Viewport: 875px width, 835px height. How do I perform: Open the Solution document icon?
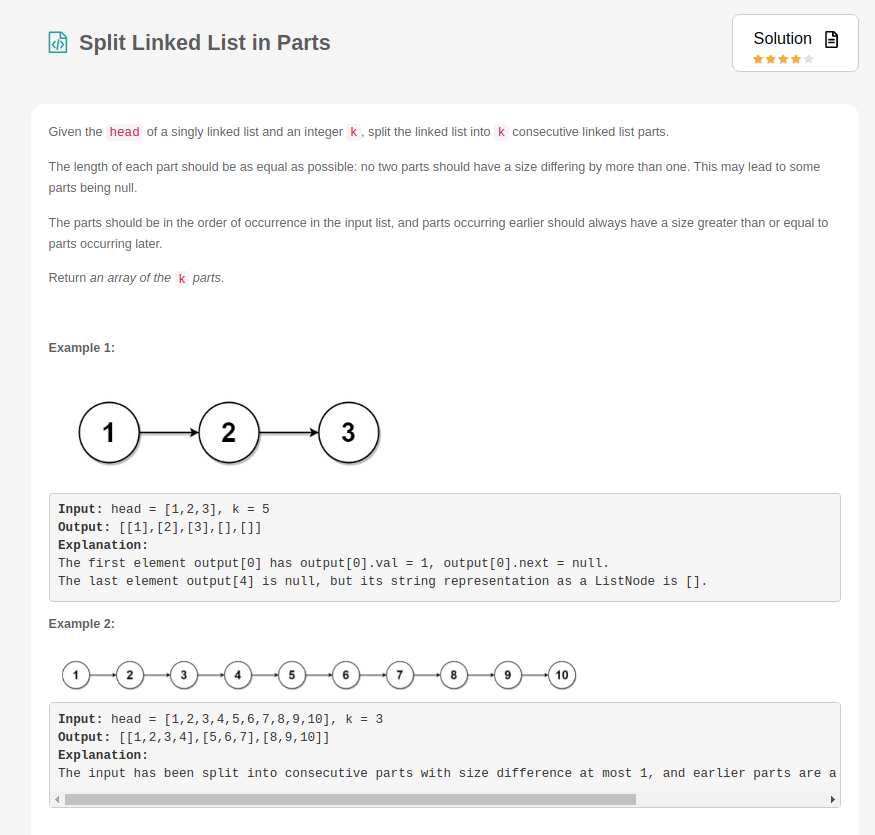click(x=831, y=39)
